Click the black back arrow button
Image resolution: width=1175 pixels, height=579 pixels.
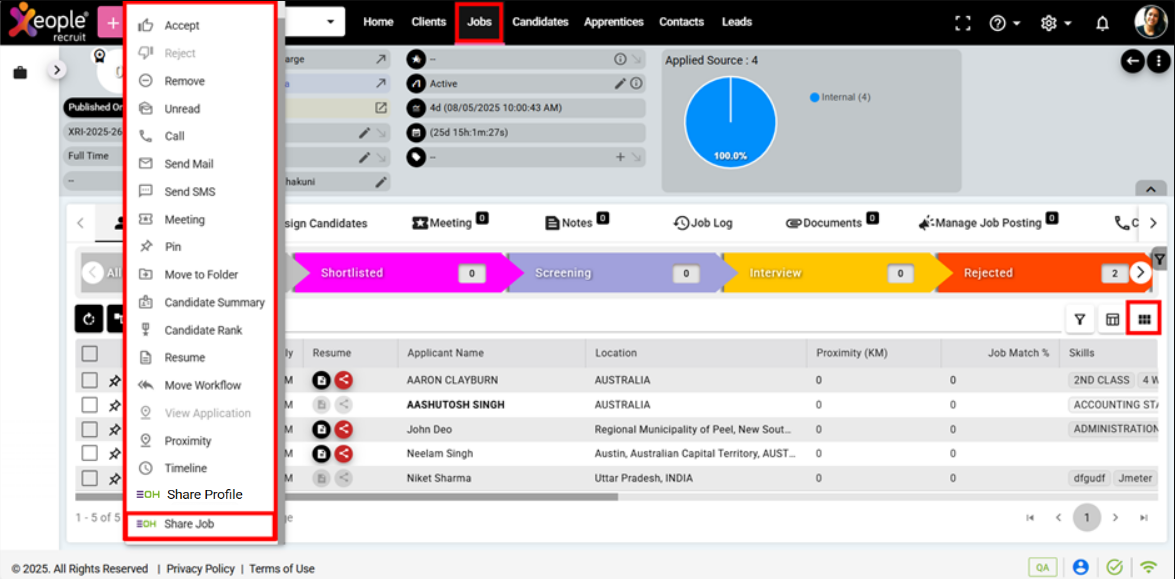click(1132, 61)
